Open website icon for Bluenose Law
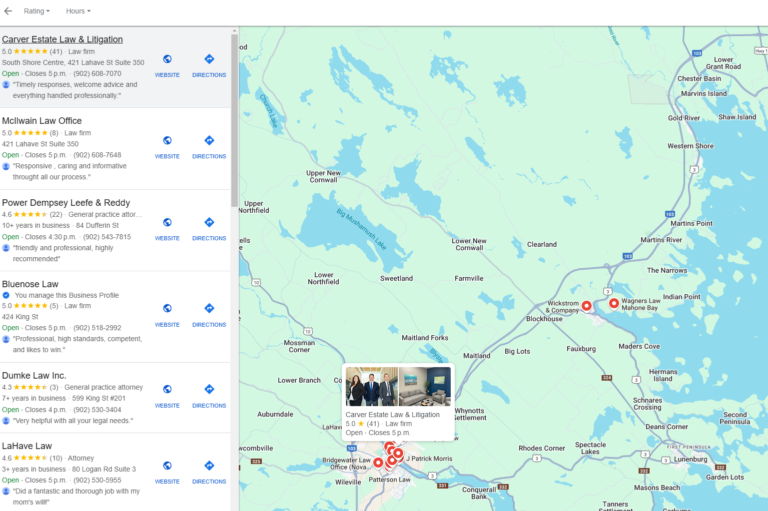 (x=167, y=308)
